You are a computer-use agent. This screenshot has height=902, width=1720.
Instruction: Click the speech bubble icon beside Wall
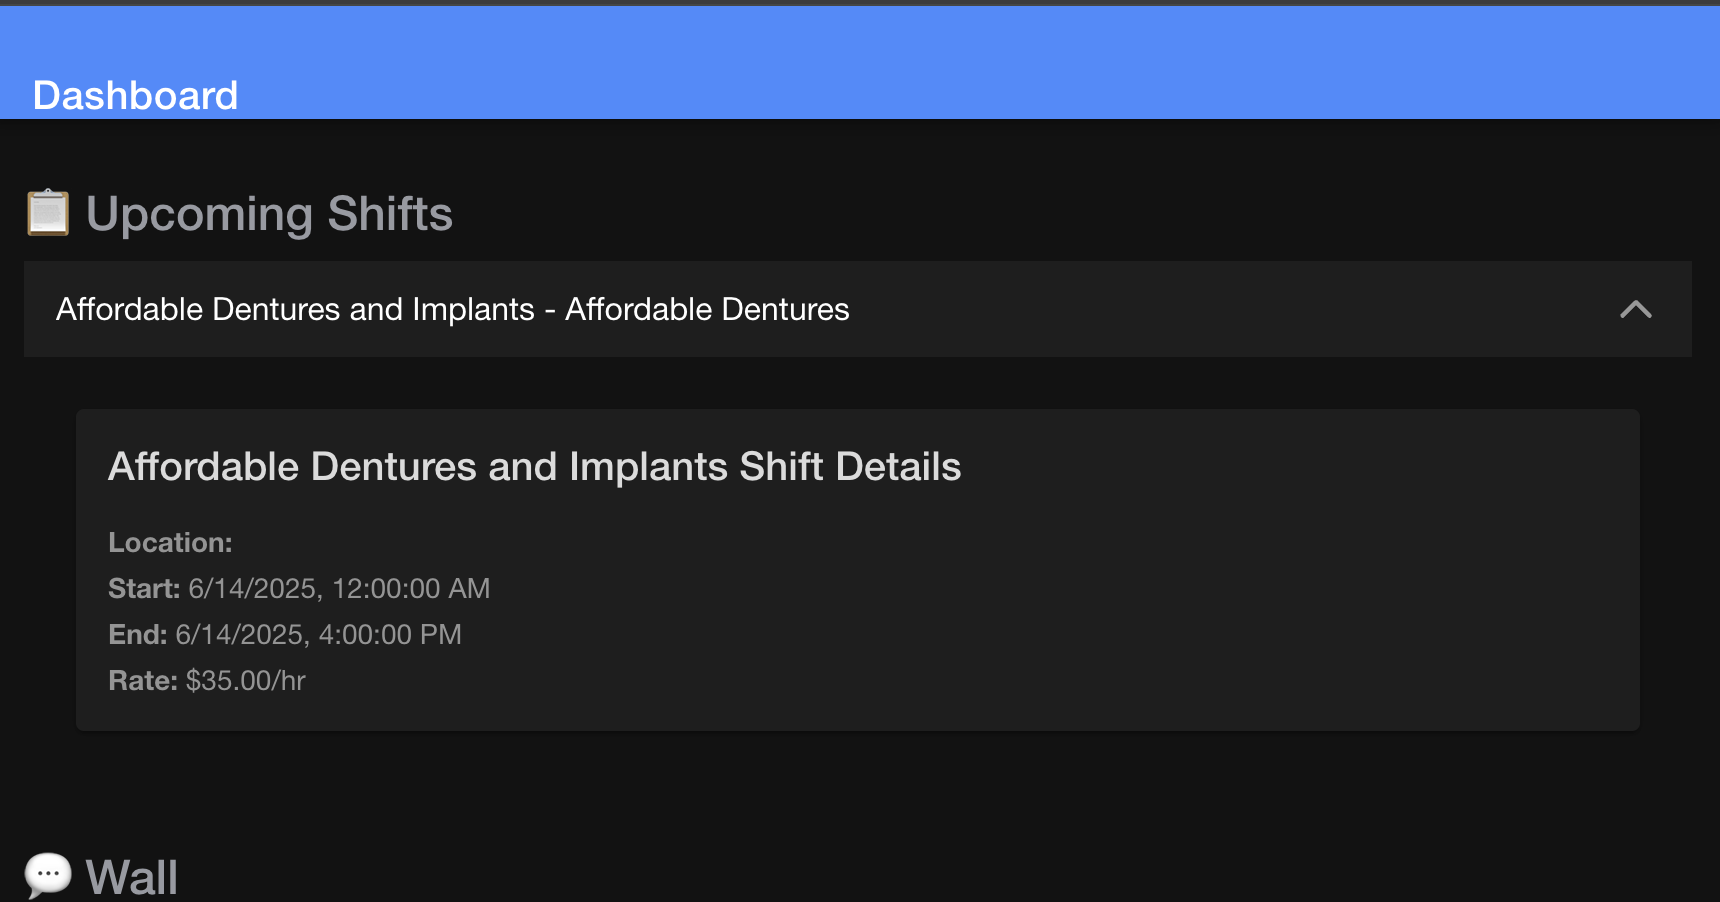pyautogui.click(x=48, y=876)
